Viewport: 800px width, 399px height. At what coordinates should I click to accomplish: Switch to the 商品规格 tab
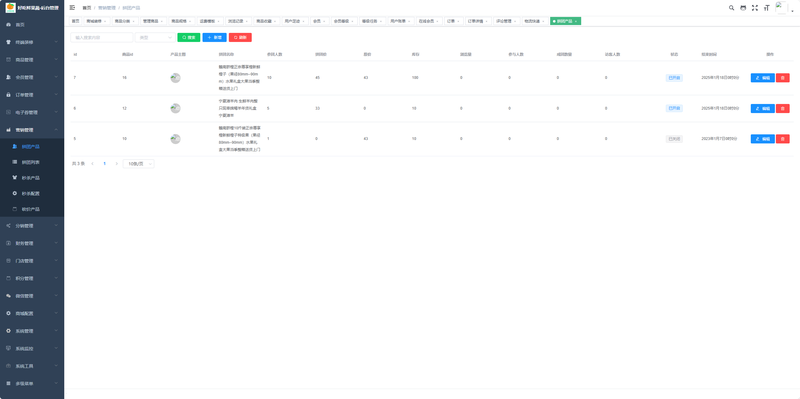coord(181,21)
